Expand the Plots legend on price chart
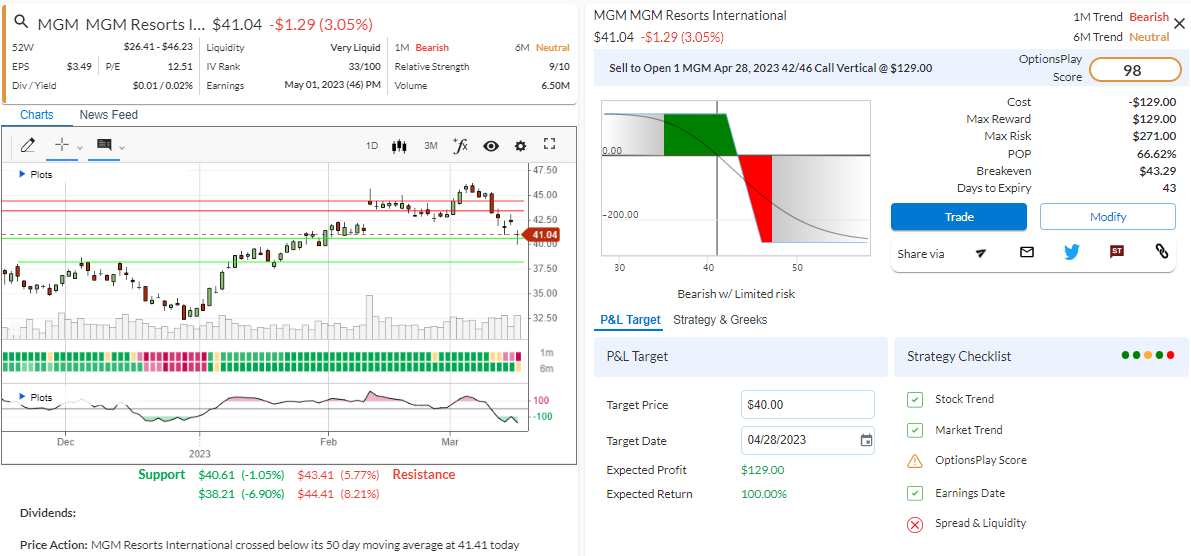The image size is (1191, 556). (36, 174)
